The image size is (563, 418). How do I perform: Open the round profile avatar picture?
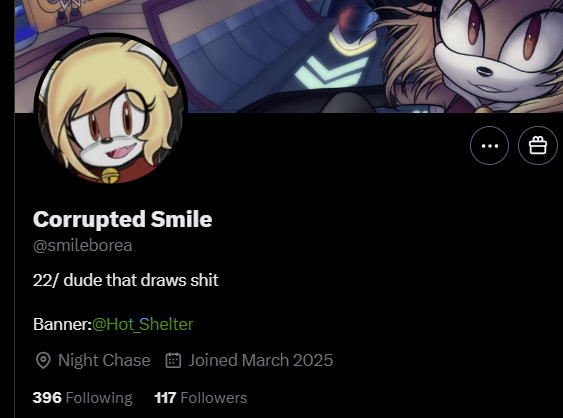click(111, 108)
